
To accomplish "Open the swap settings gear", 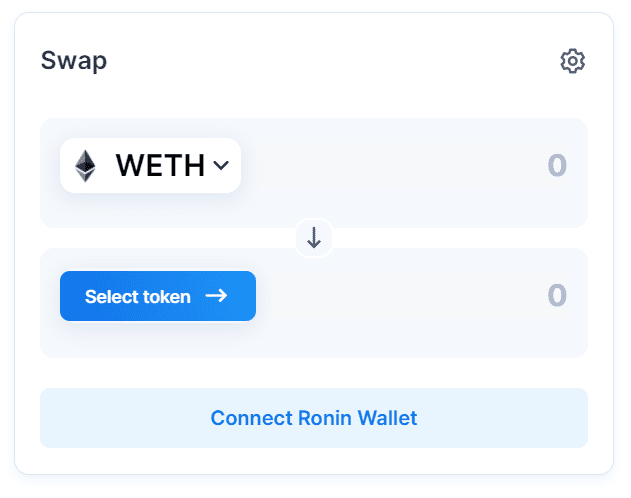I will 572,61.
